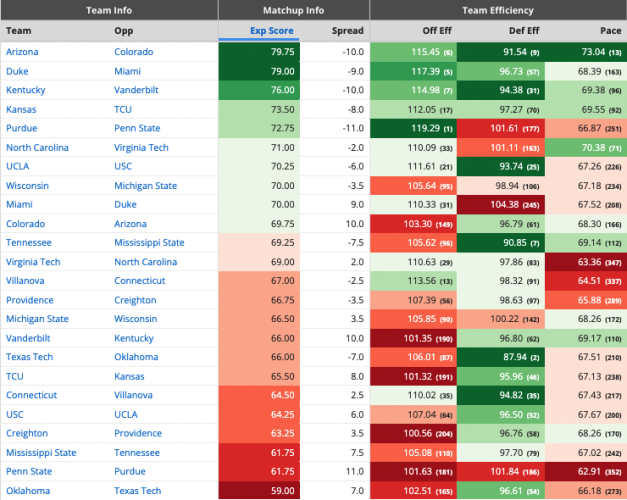Open Mississippi State in the Team column

[41, 452]
